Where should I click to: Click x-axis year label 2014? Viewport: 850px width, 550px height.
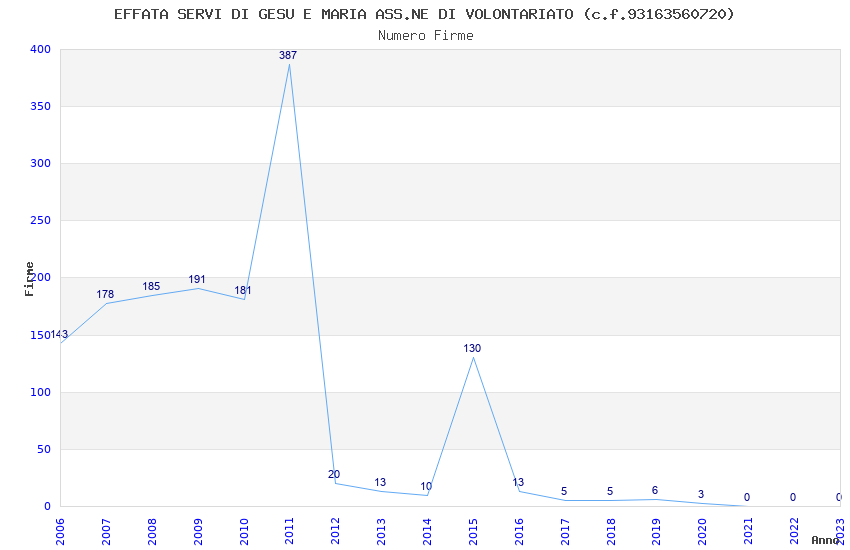[x=427, y=531]
